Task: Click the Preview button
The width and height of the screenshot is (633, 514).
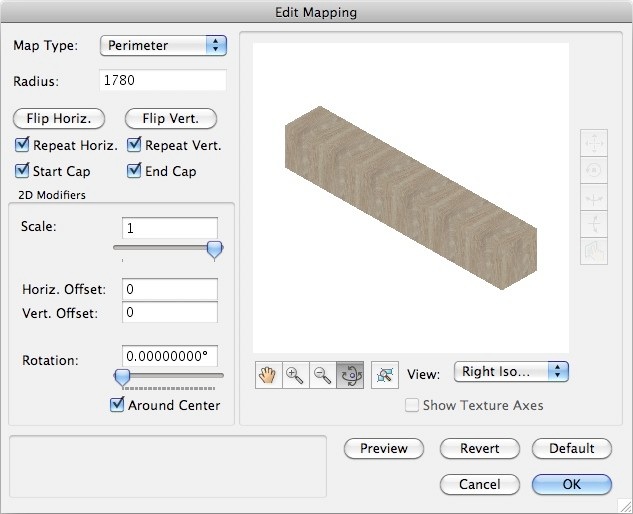Action: pos(383,448)
